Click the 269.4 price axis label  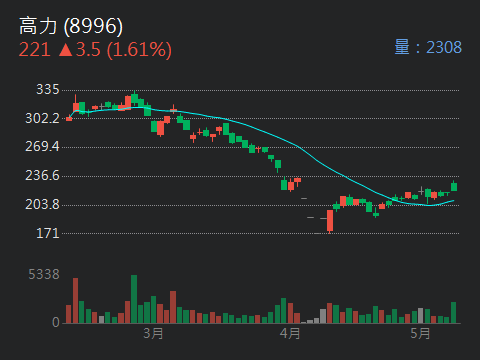(x=42, y=147)
